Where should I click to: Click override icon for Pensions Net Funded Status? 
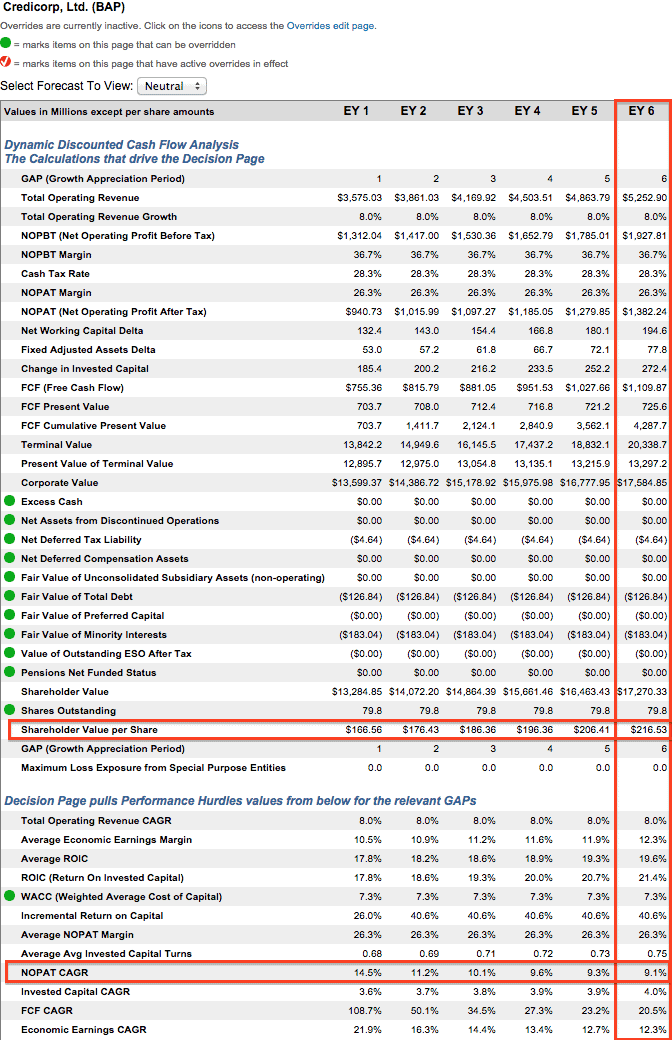(9, 672)
